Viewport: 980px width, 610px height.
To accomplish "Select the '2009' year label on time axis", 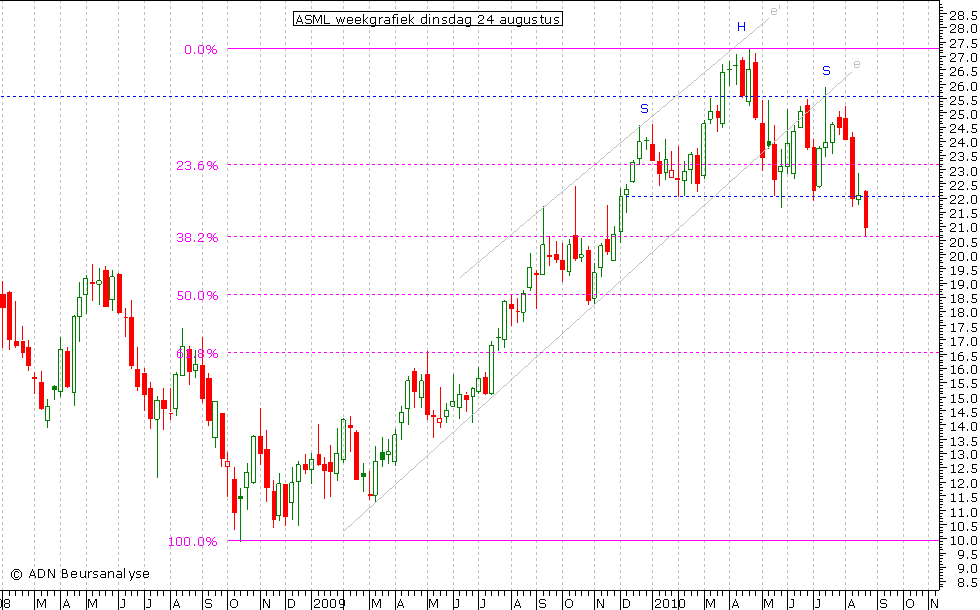I will [x=329, y=604].
